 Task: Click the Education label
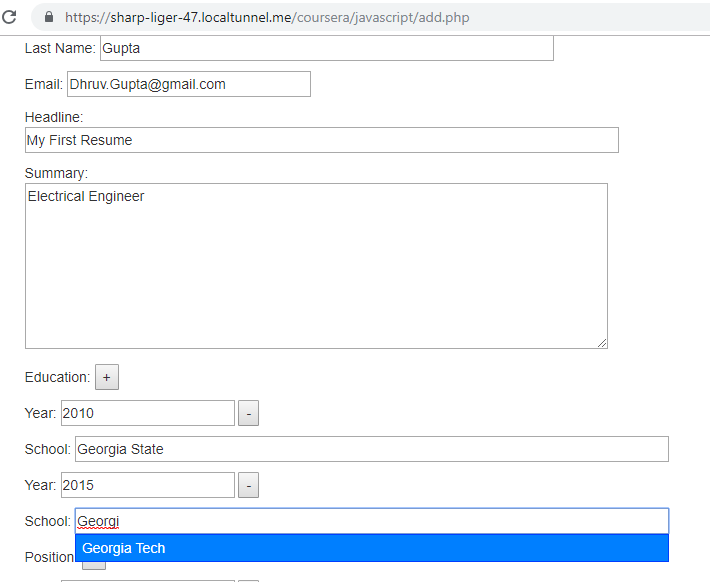[x=58, y=377]
